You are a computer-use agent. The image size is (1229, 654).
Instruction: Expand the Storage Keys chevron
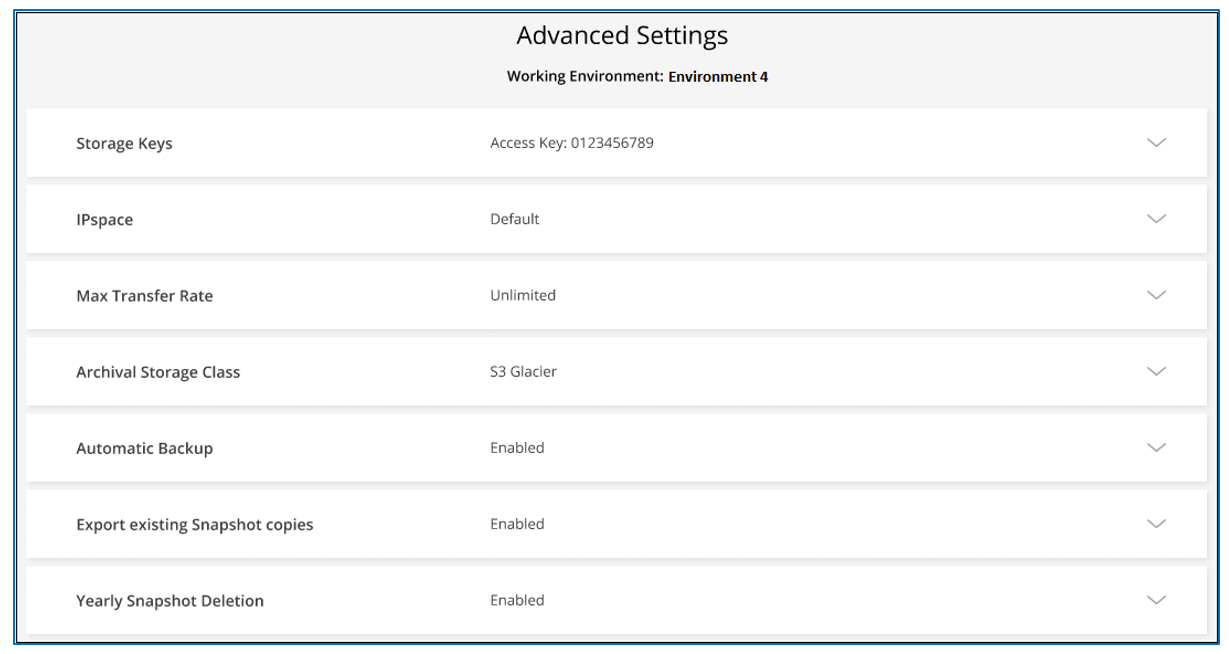coord(1156,143)
